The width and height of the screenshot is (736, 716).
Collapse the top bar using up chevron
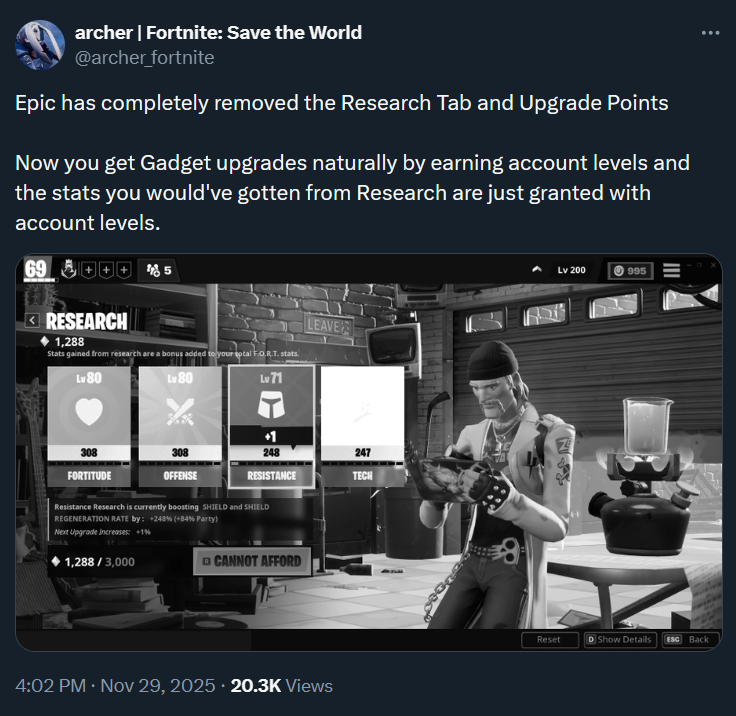pyautogui.click(x=537, y=269)
